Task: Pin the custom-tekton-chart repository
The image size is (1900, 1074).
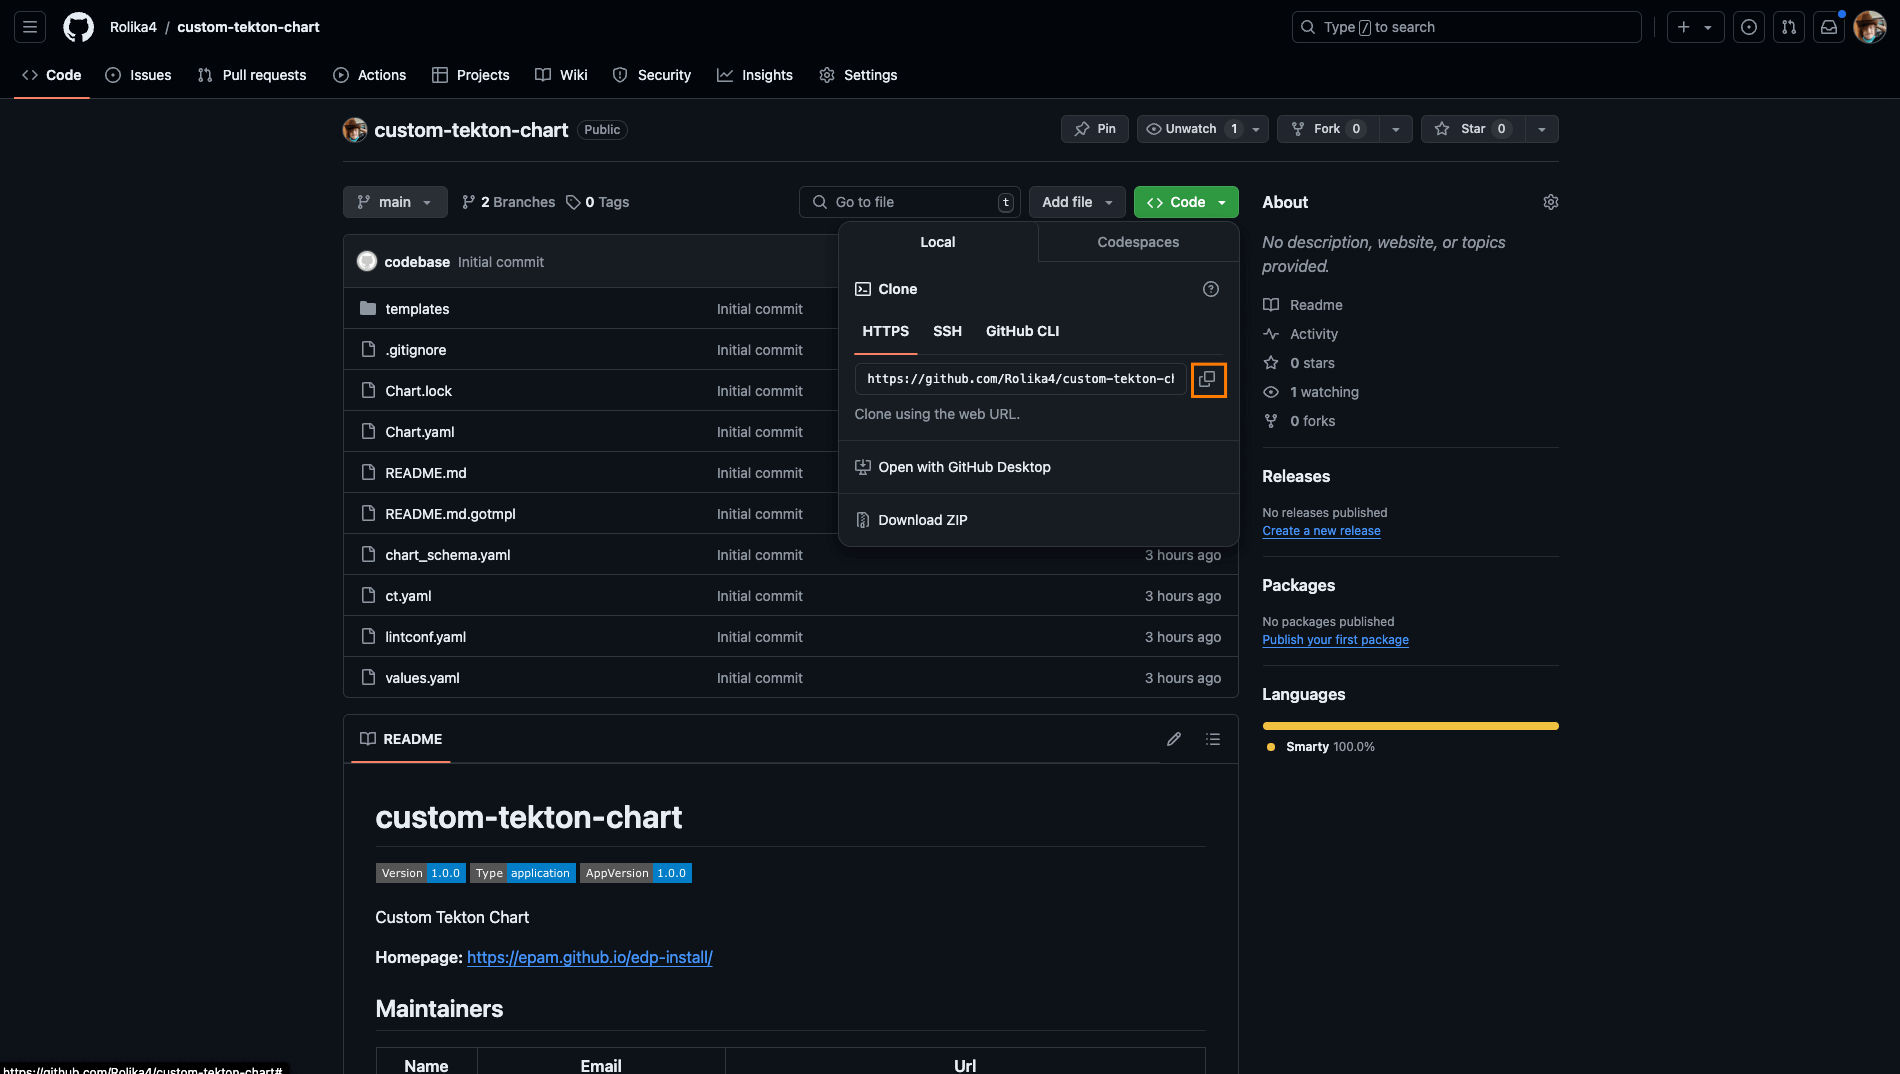Action: 1094,128
